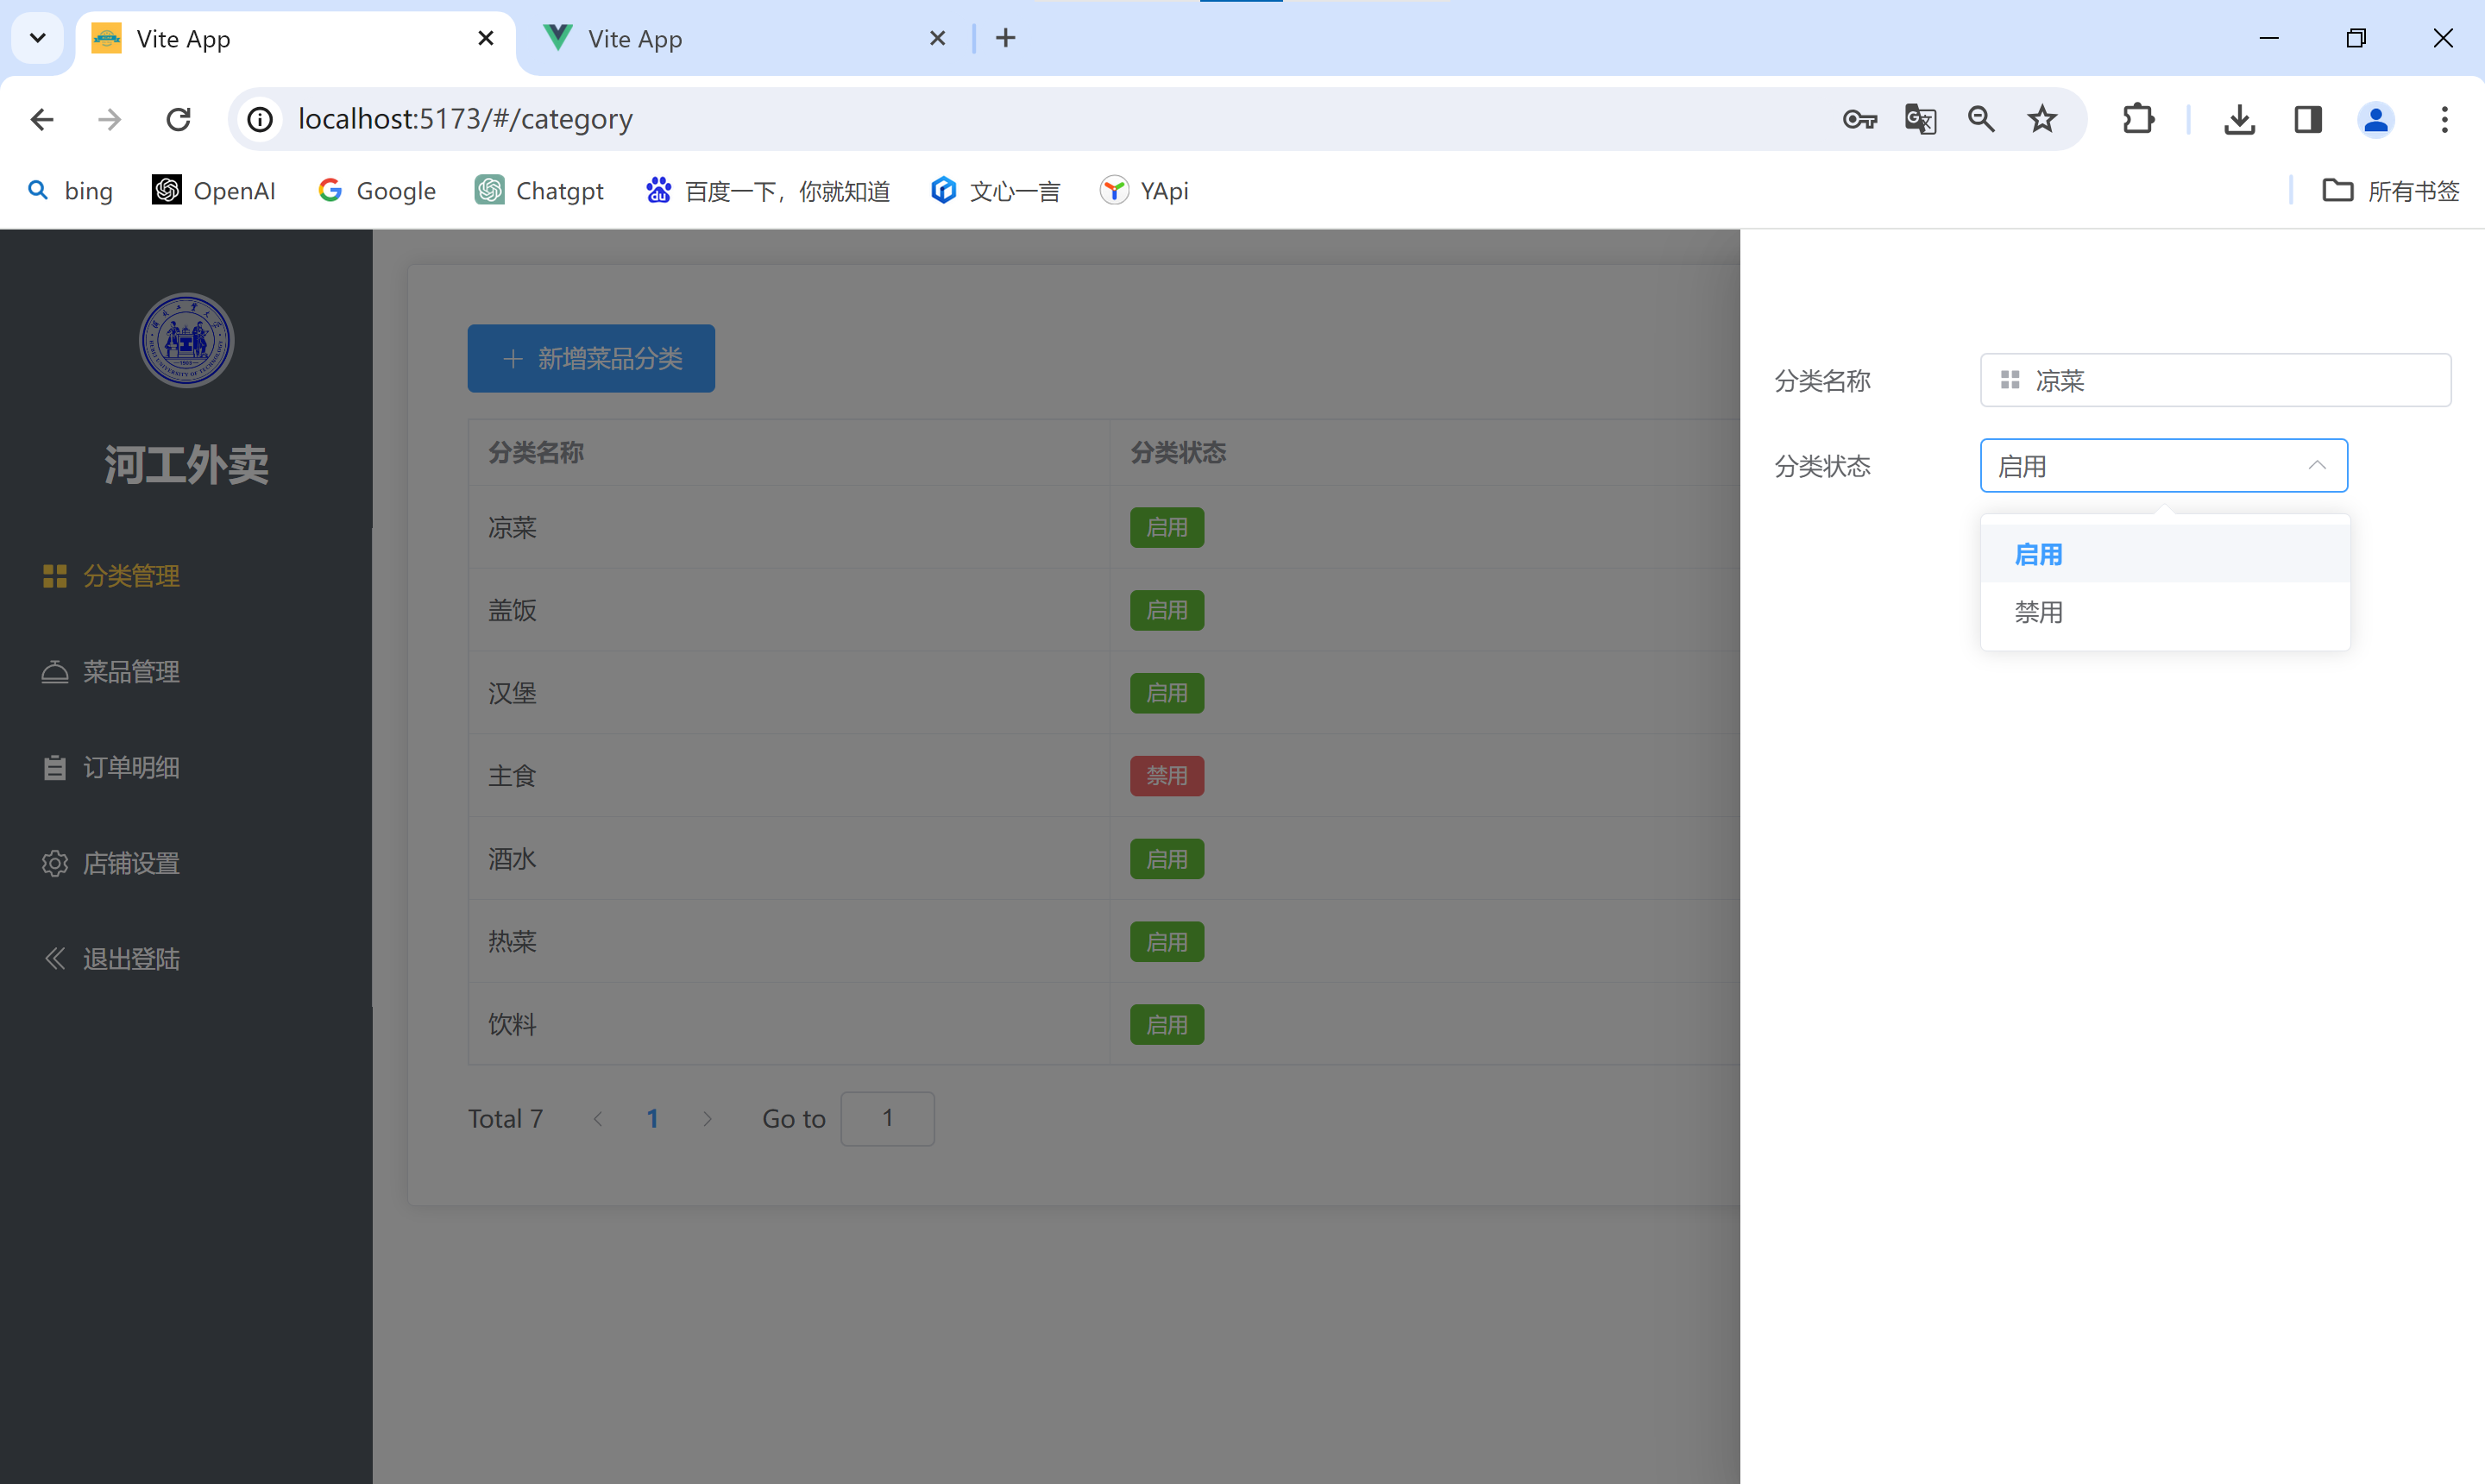Select 启用 option in the dropdown list

click(2038, 554)
